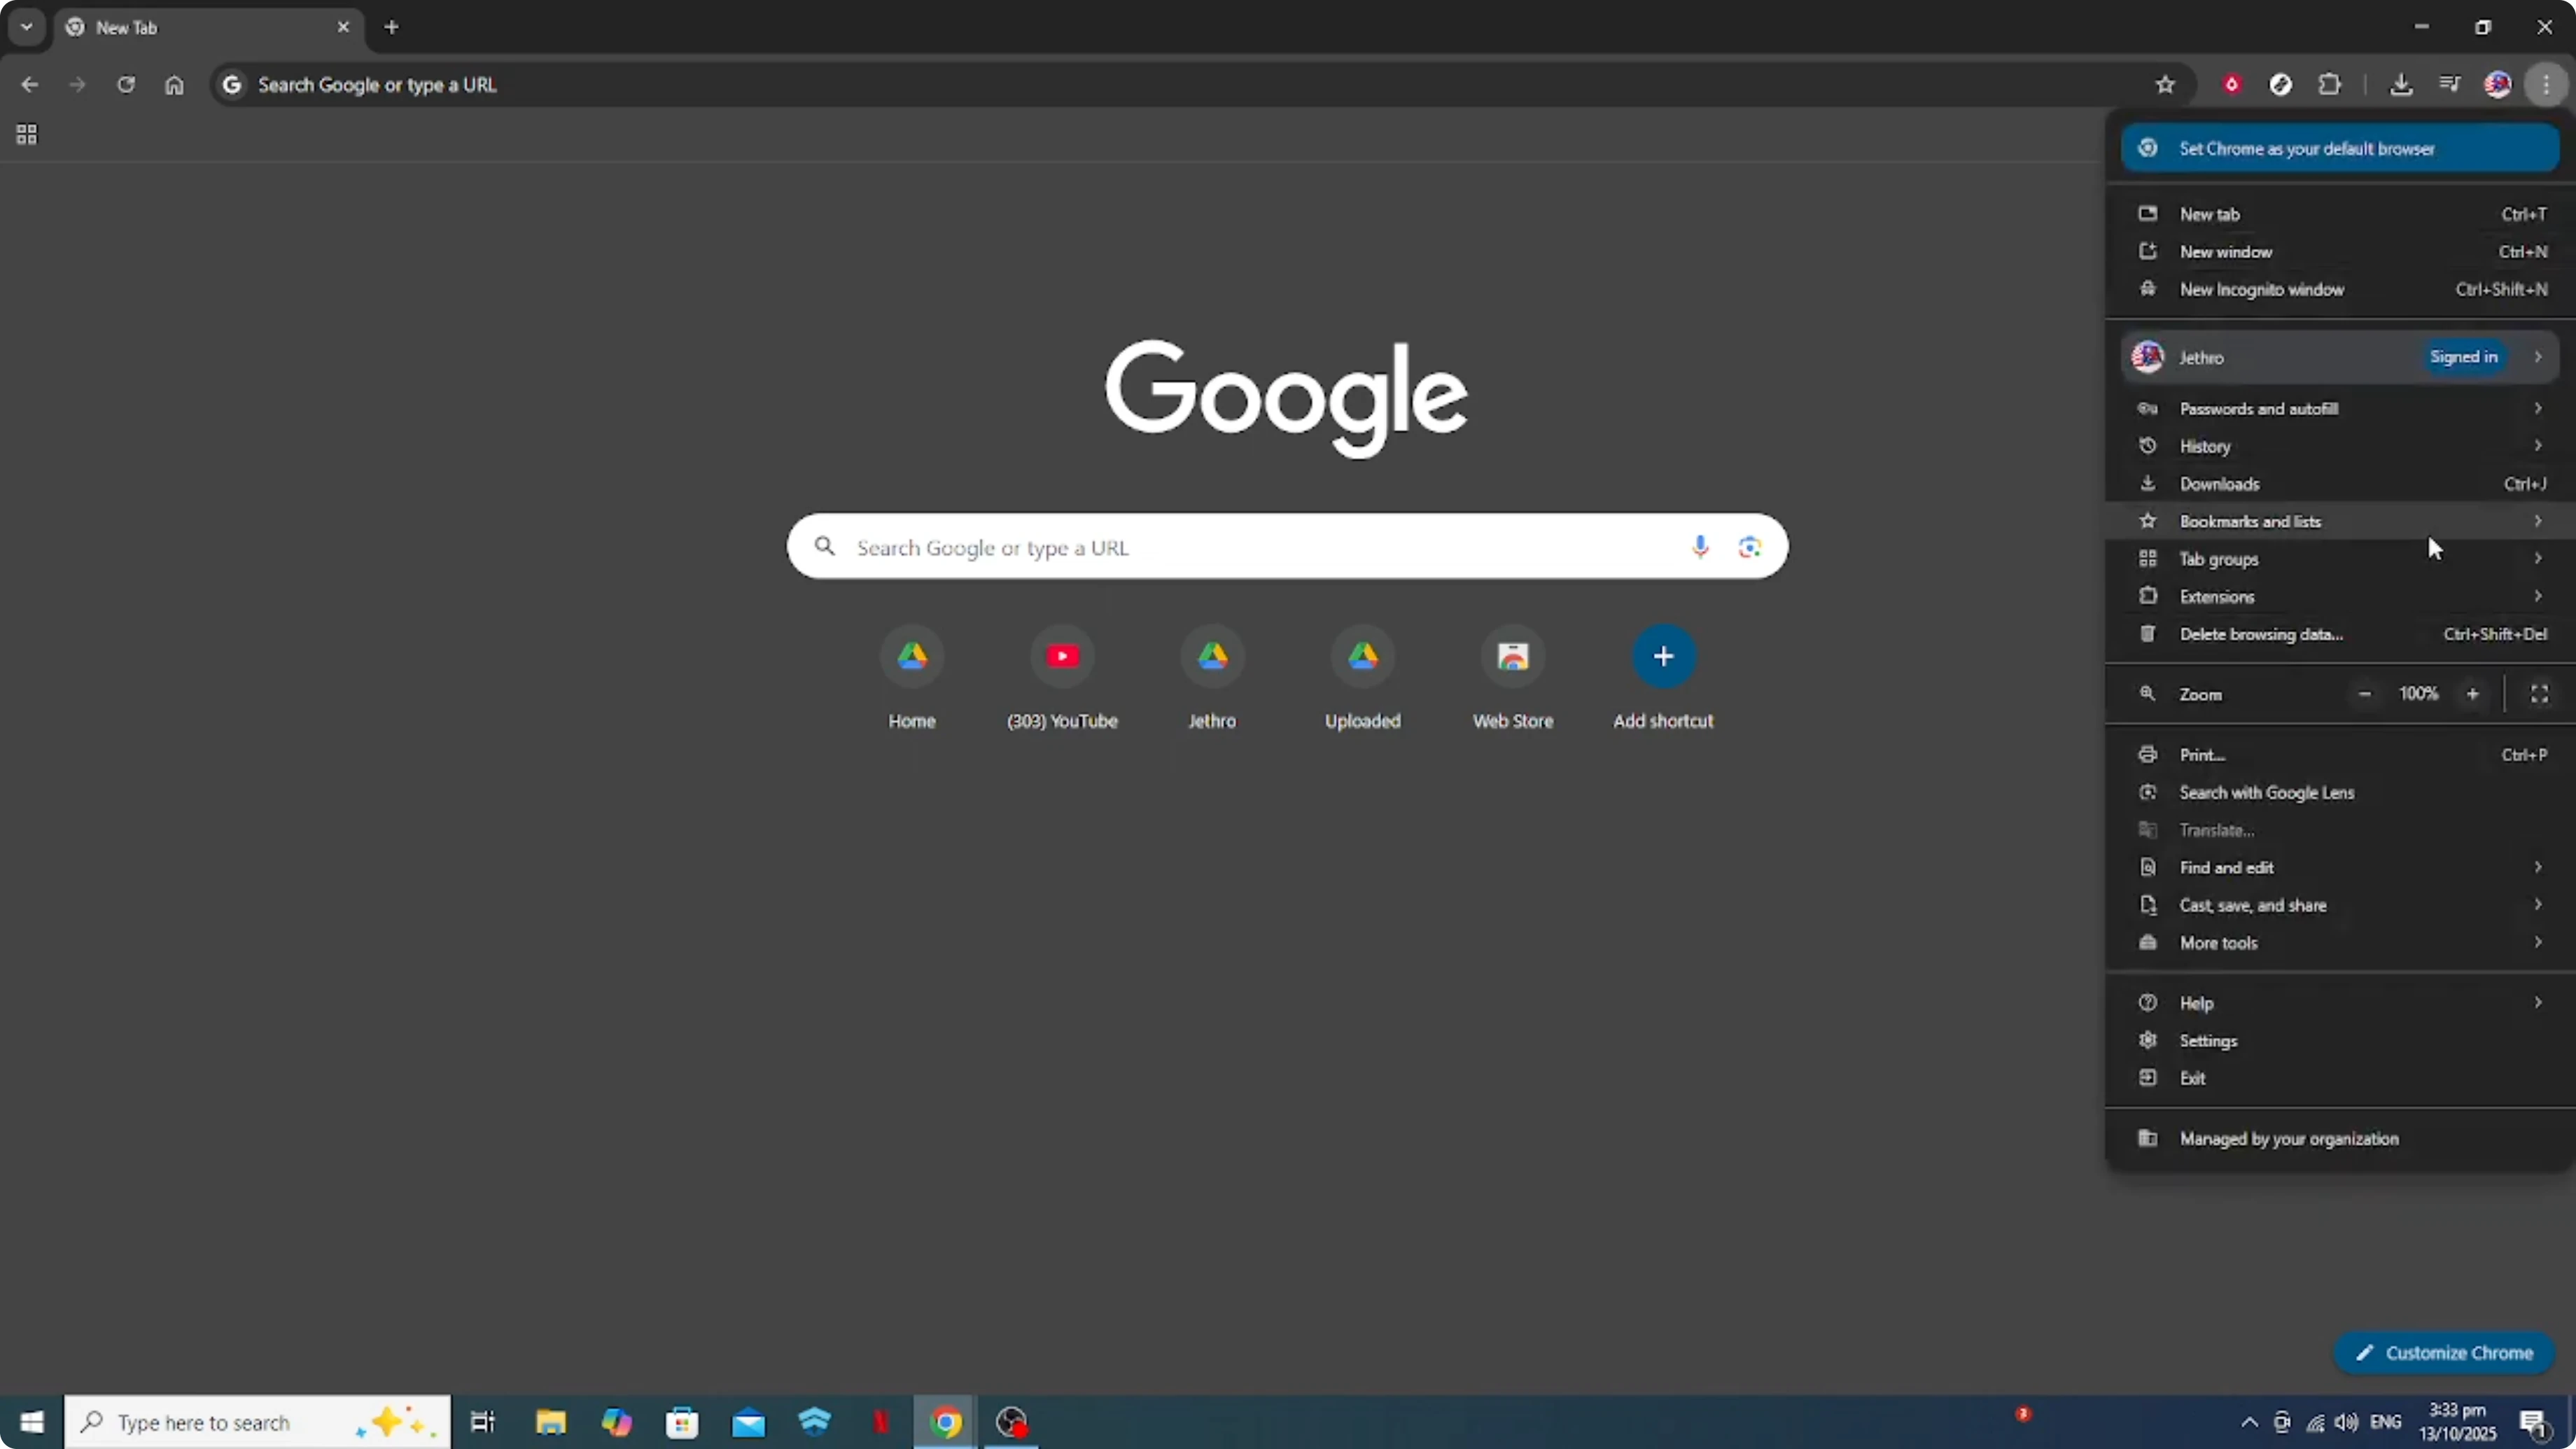Expand the Tab groups submenu
2576x1449 pixels.
pyautogui.click(x=2339, y=559)
